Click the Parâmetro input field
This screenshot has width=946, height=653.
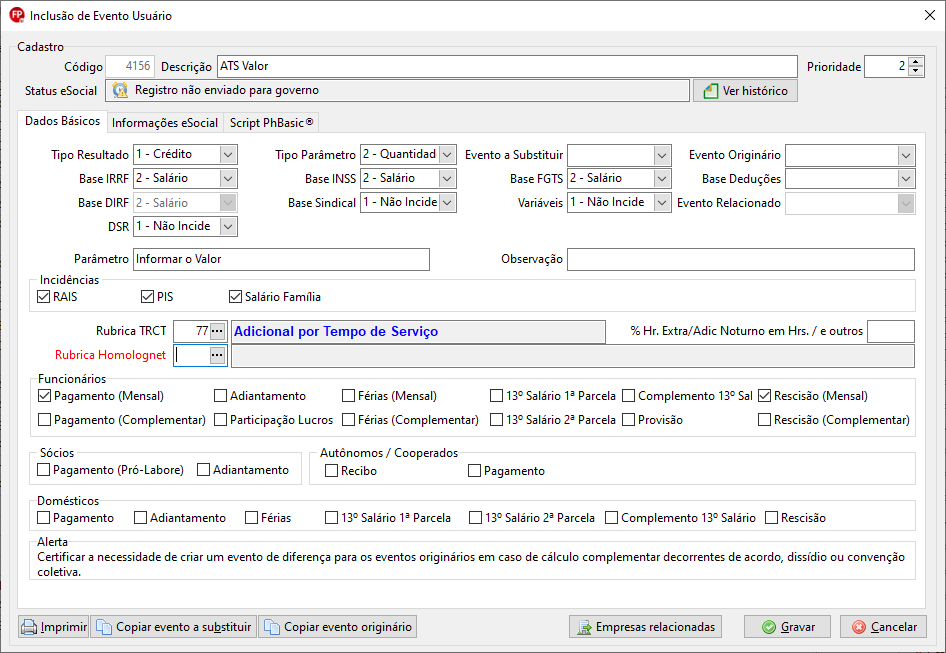click(281, 260)
